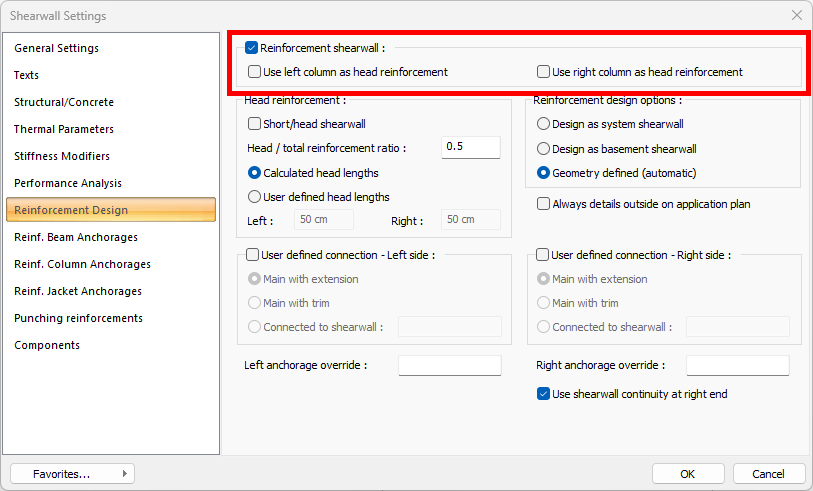The width and height of the screenshot is (813, 491).
Task: Click the OK button
Action: pyautogui.click(x=687, y=473)
